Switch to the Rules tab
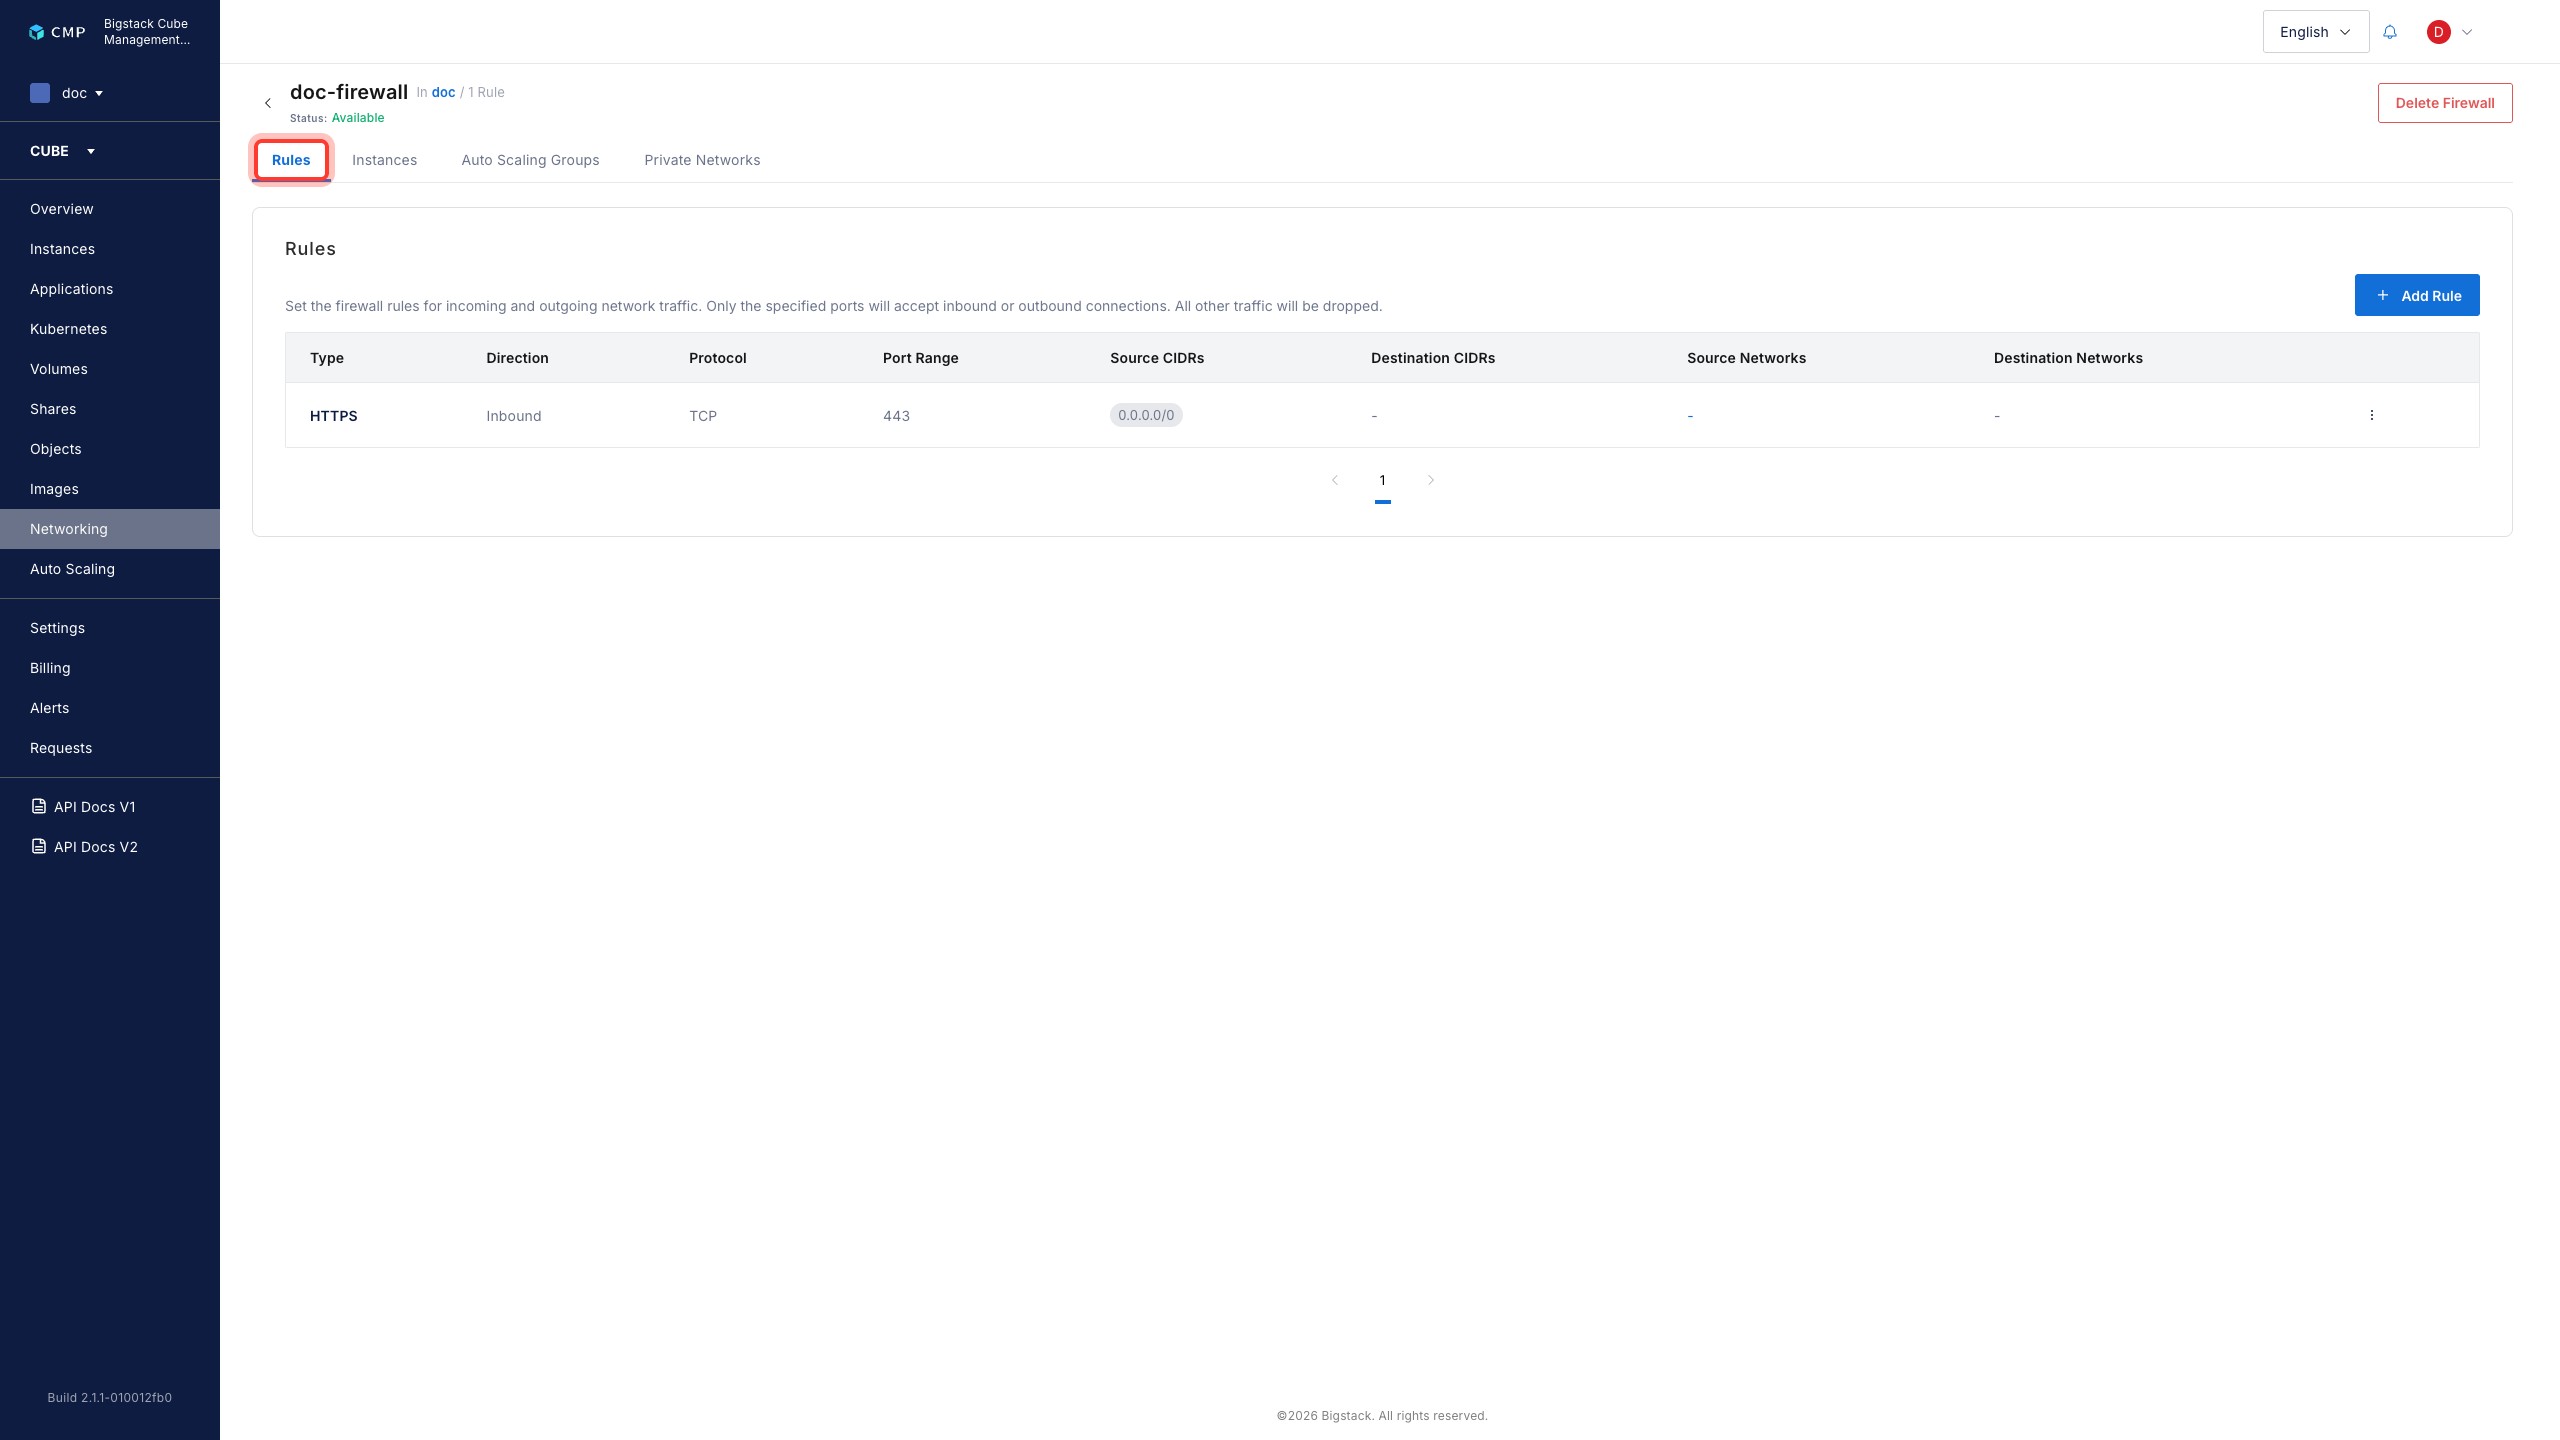Image resolution: width=2560 pixels, height=1440 pixels. [x=291, y=160]
